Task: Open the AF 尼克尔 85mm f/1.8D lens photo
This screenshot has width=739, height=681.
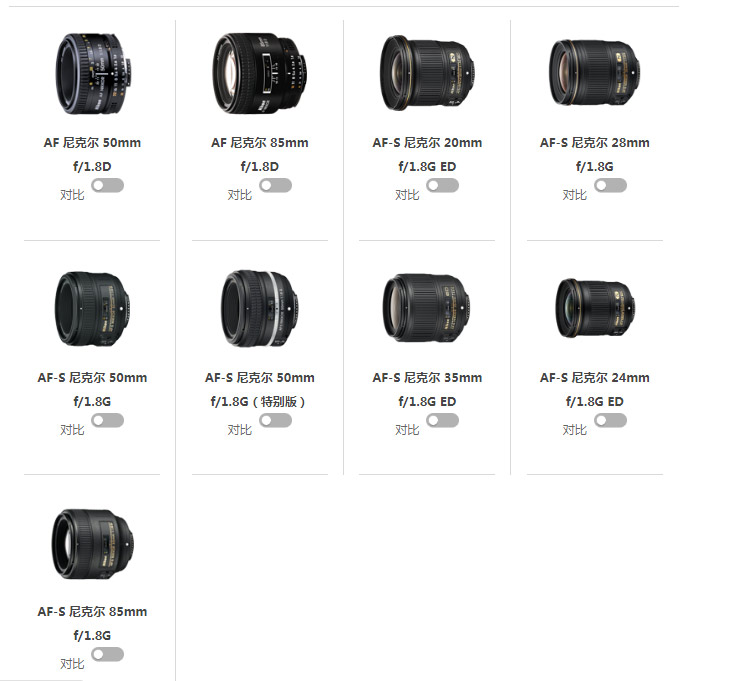Action: click(x=260, y=73)
